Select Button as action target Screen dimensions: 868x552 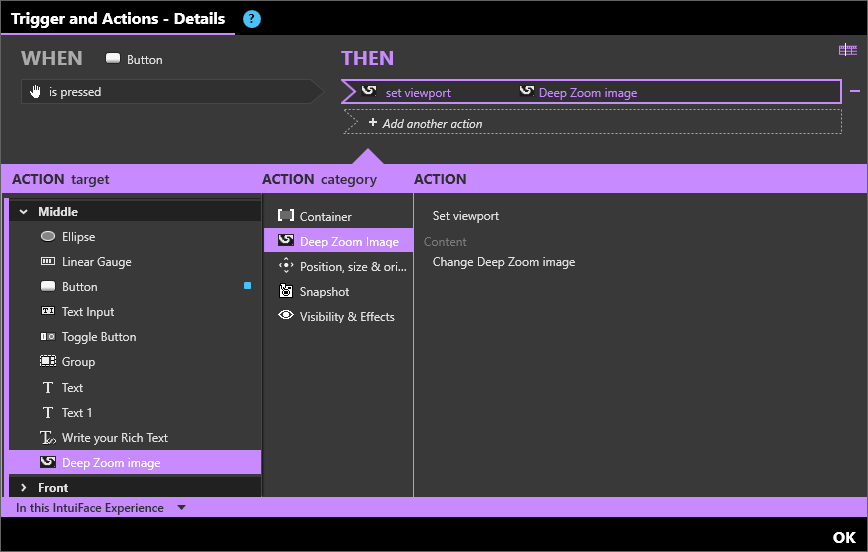pyautogui.click(x=135, y=286)
